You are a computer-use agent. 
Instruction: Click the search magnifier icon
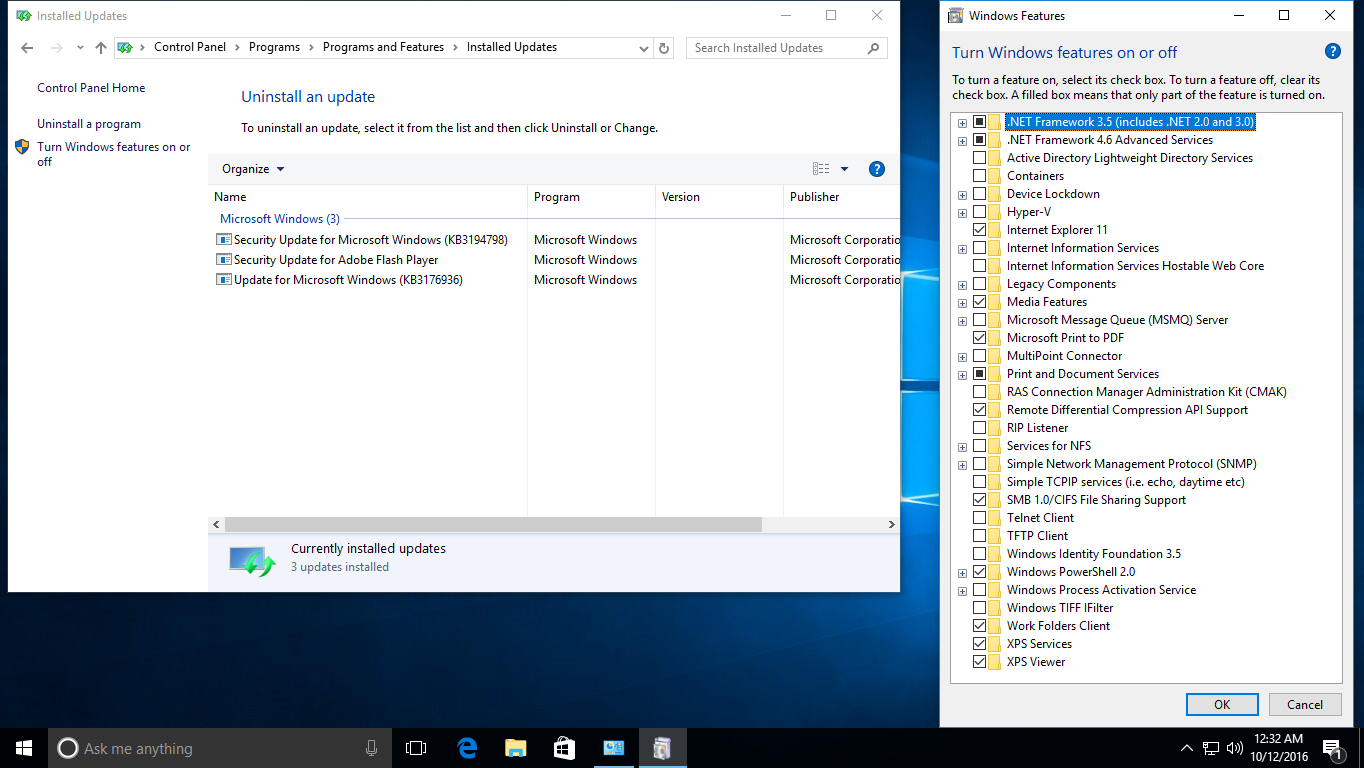[x=873, y=48]
